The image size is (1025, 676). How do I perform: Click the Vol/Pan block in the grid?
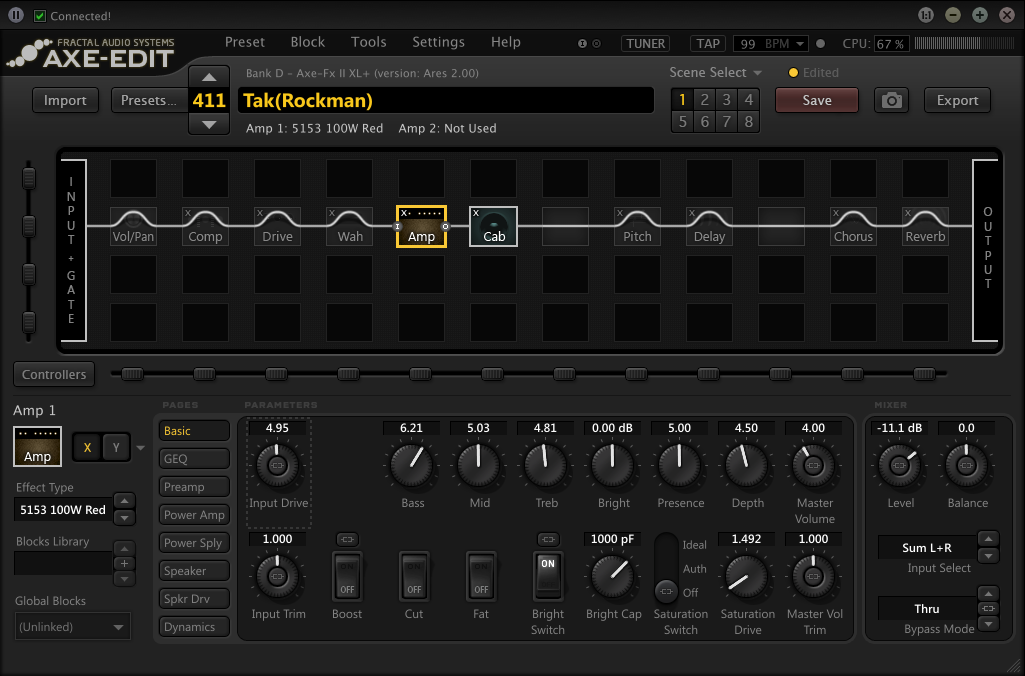(133, 226)
